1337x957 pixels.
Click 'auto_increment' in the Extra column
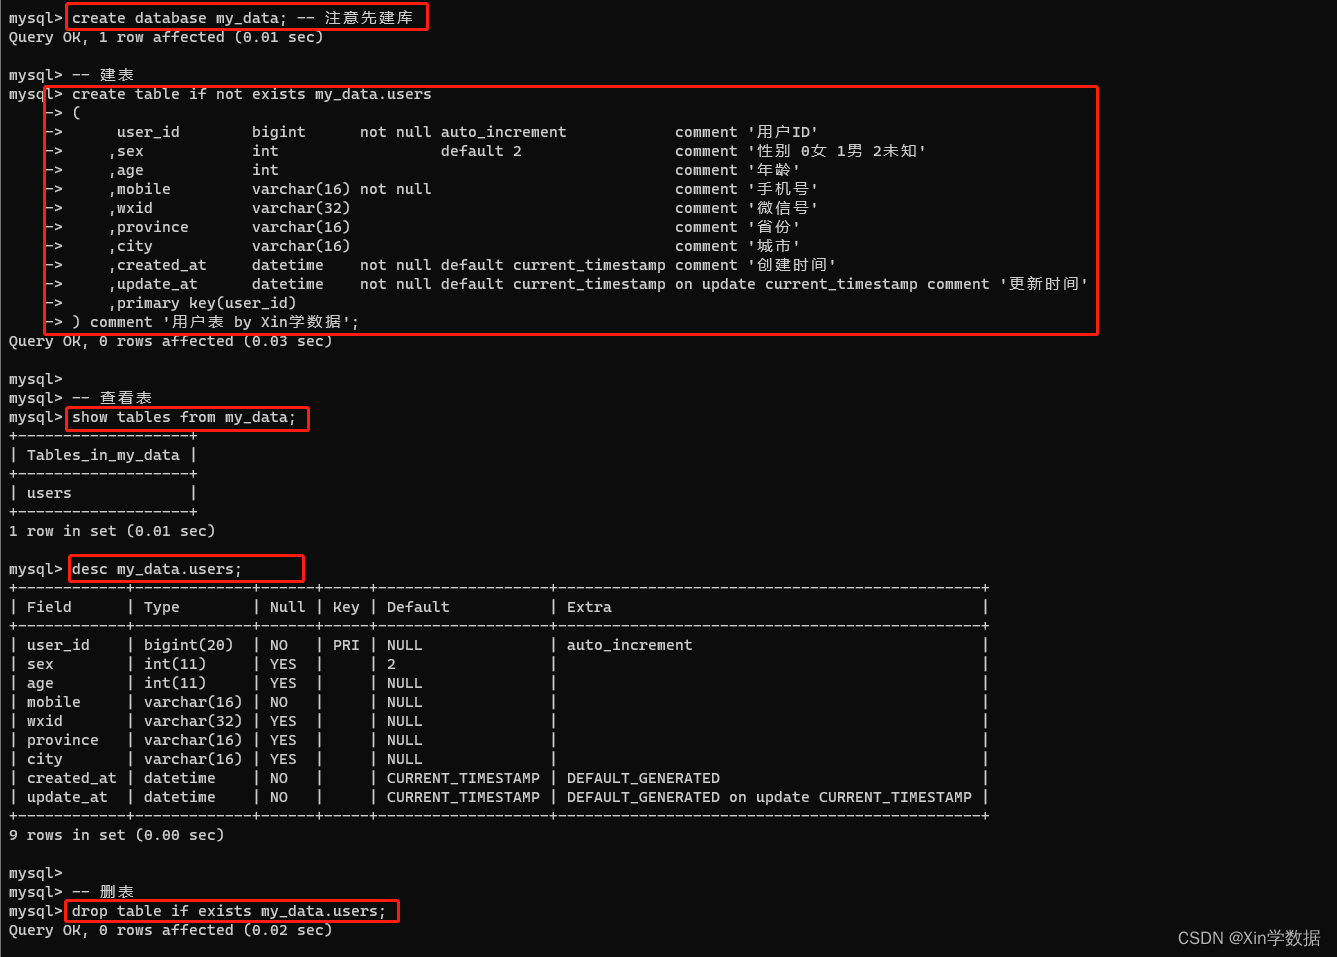point(630,645)
